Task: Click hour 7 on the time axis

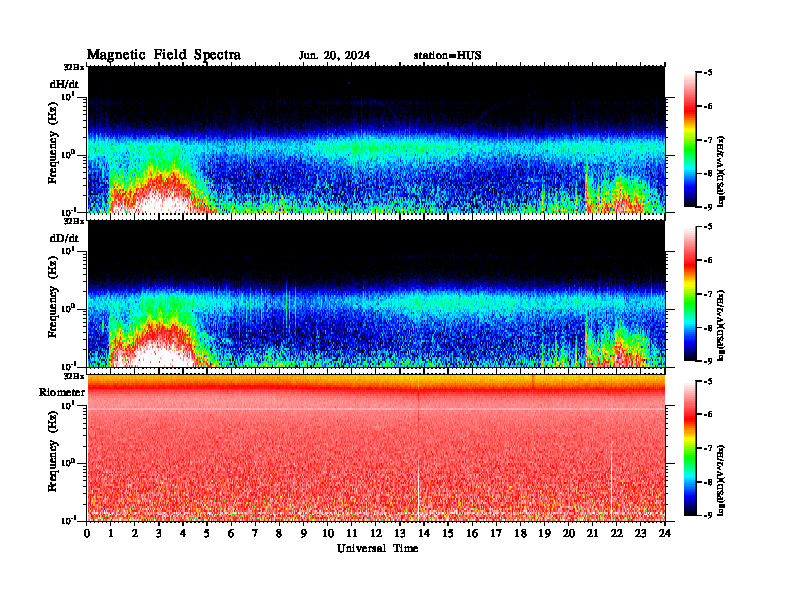Action: 255,533
